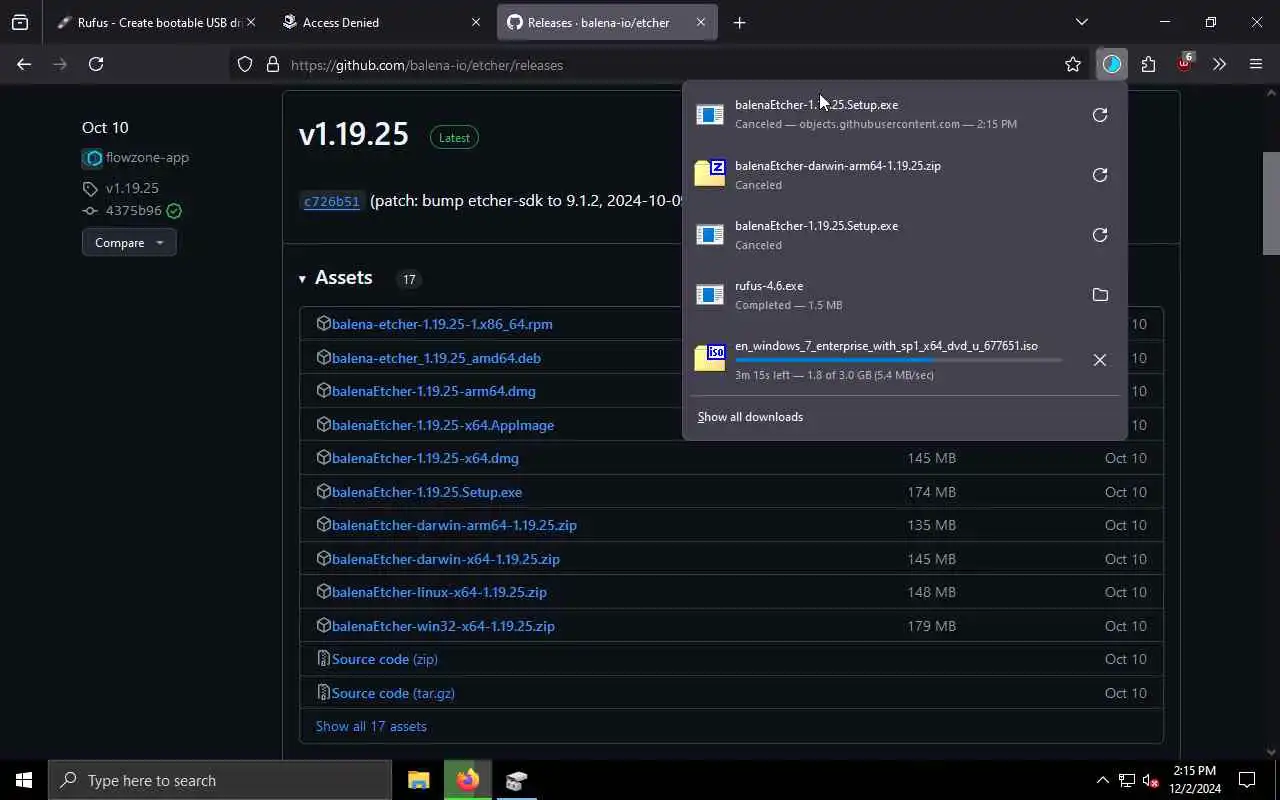Open File Explorer from taskbar
This screenshot has height=800, width=1280.
pyautogui.click(x=419, y=780)
